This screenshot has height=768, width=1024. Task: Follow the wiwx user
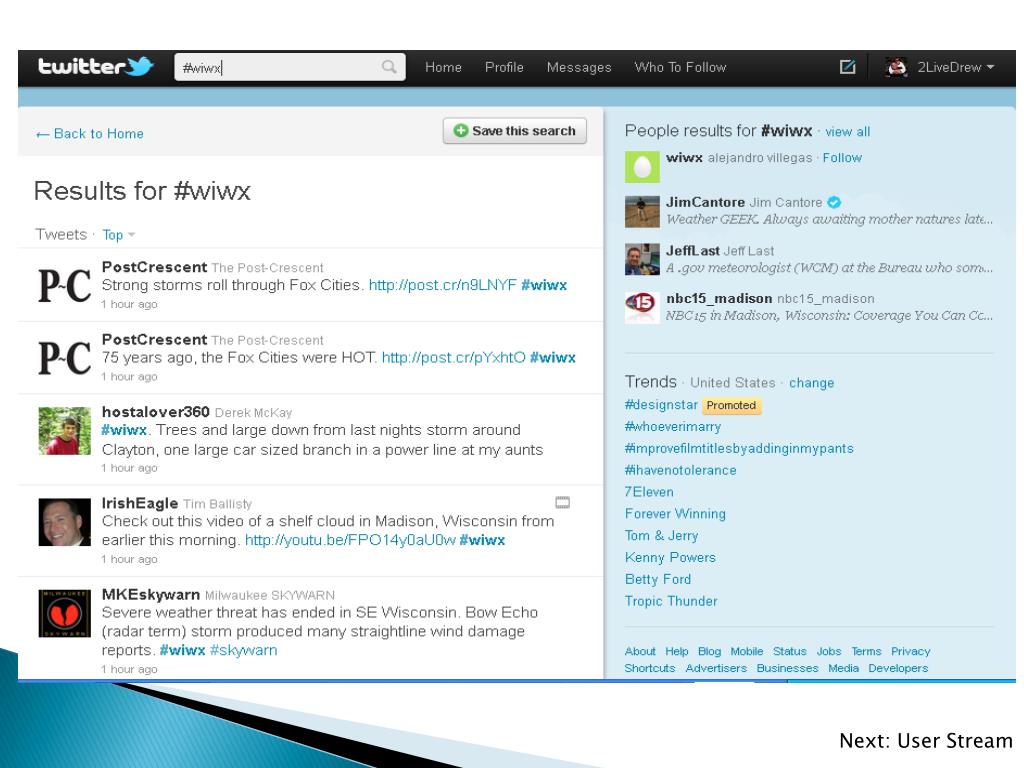point(842,157)
